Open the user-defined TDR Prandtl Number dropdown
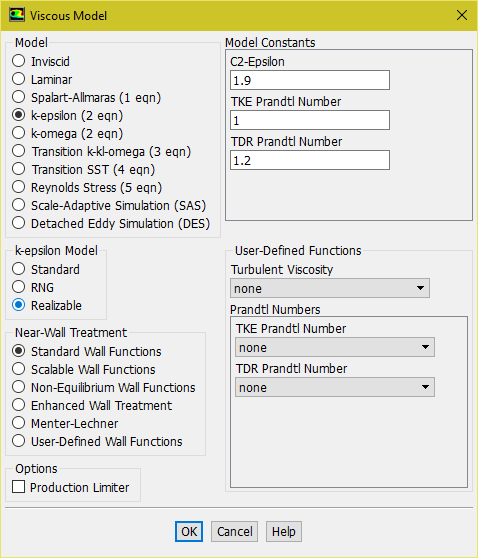The height and width of the screenshot is (558, 478). point(335,387)
